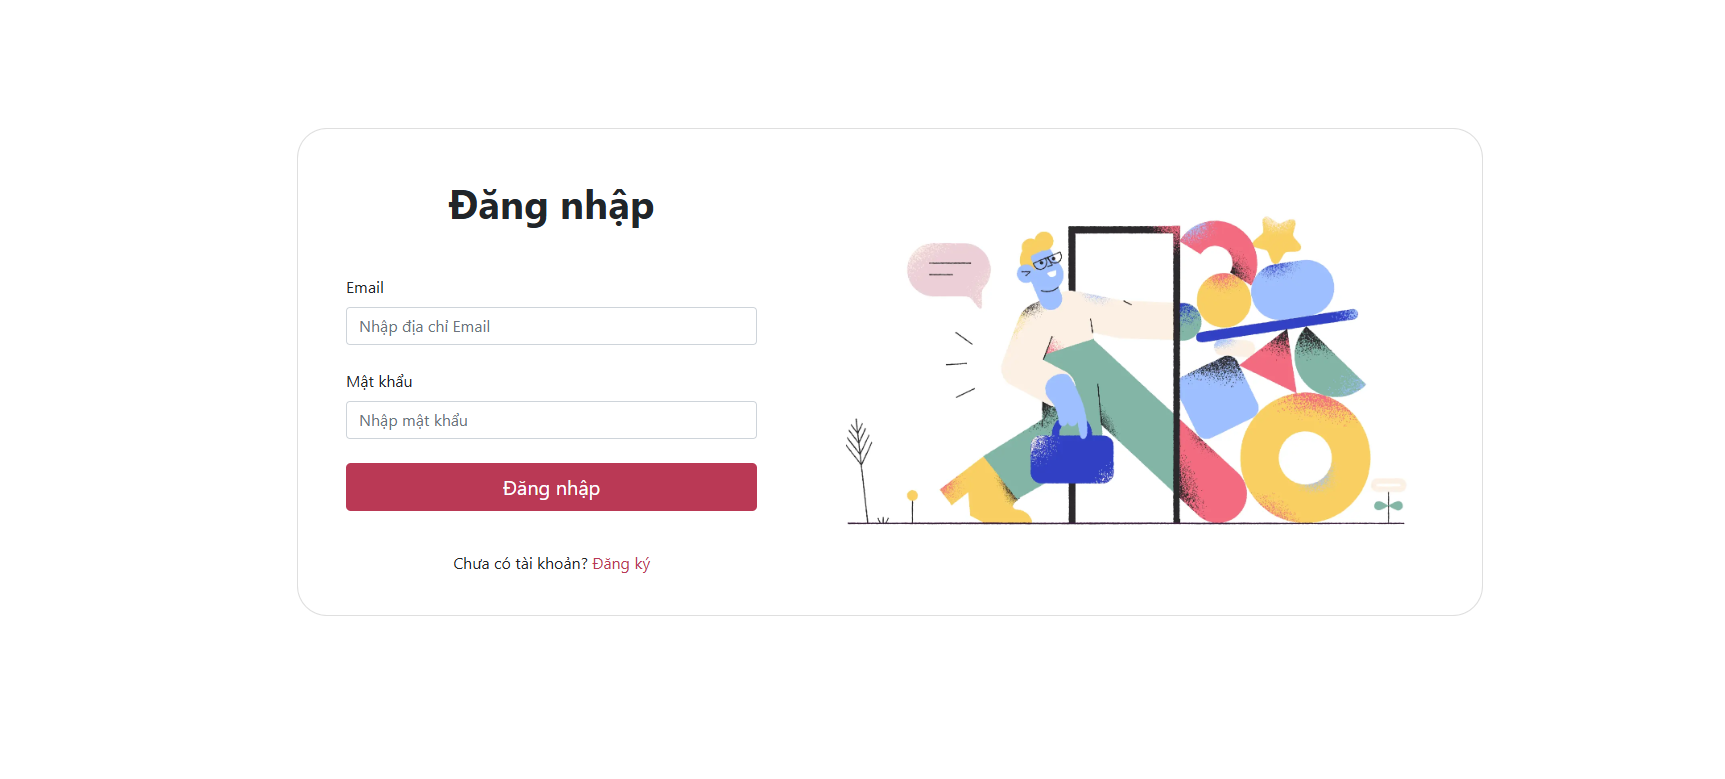Viewport: 1725px width, 779px height.
Task: Click the 'Nhập mật khẩu' password field
Action: pyautogui.click(x=550, y=420)
